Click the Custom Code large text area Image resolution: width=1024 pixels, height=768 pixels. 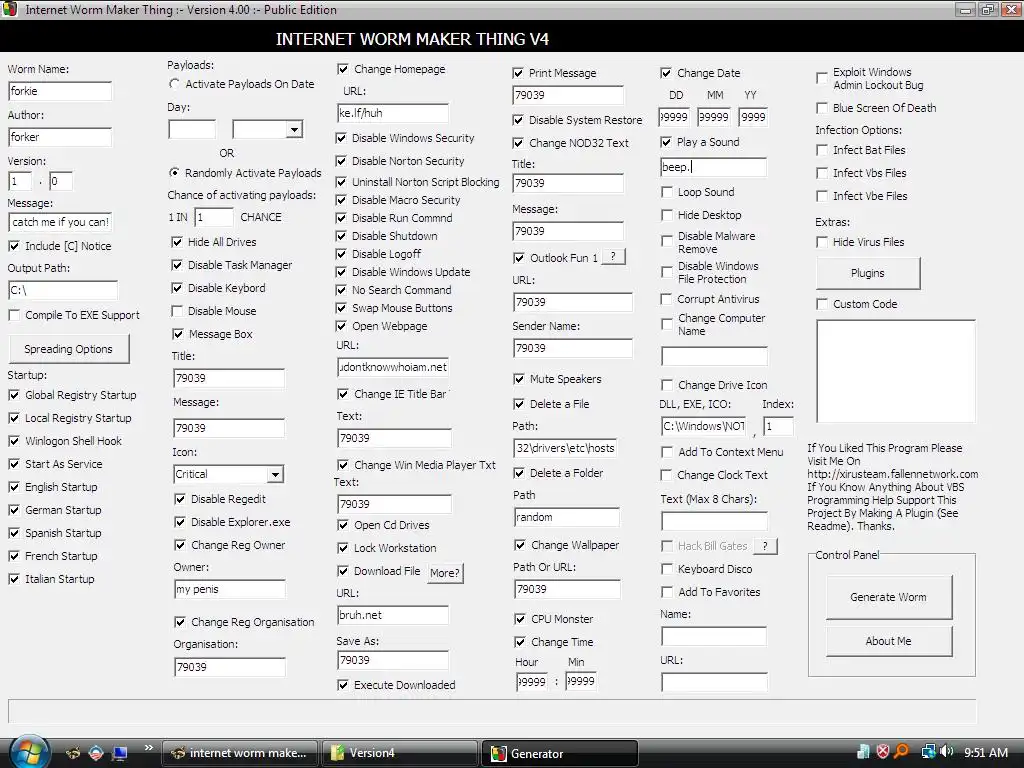point(896,371)
